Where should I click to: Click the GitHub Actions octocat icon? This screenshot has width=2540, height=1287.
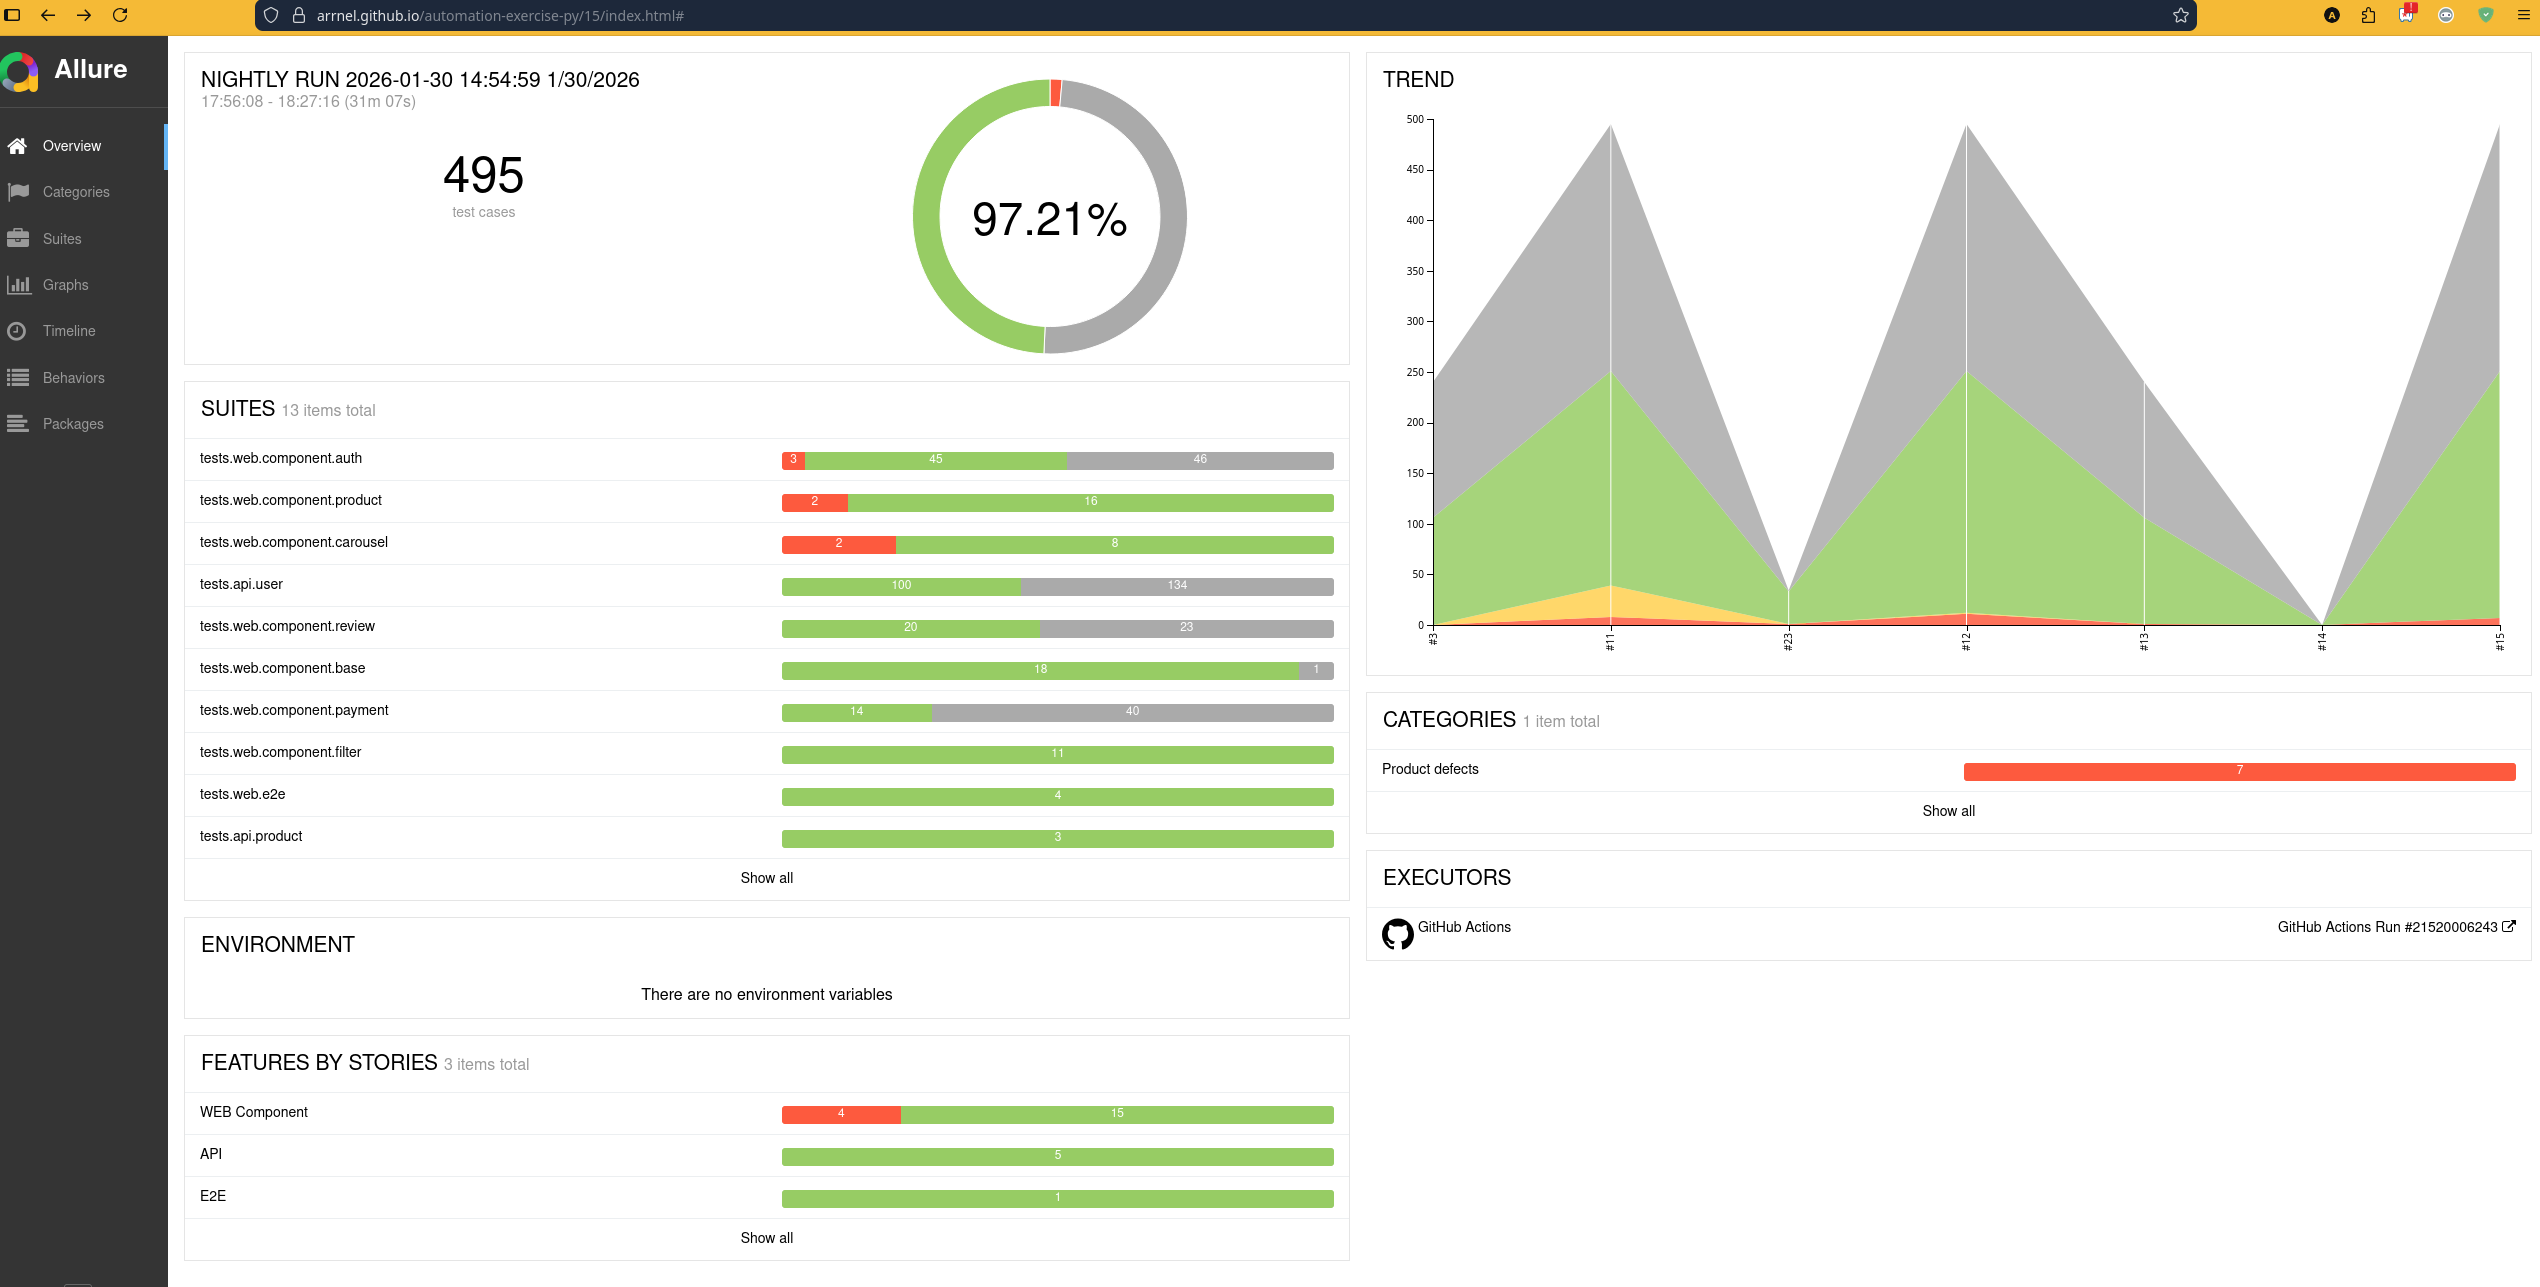(1397, 933)
